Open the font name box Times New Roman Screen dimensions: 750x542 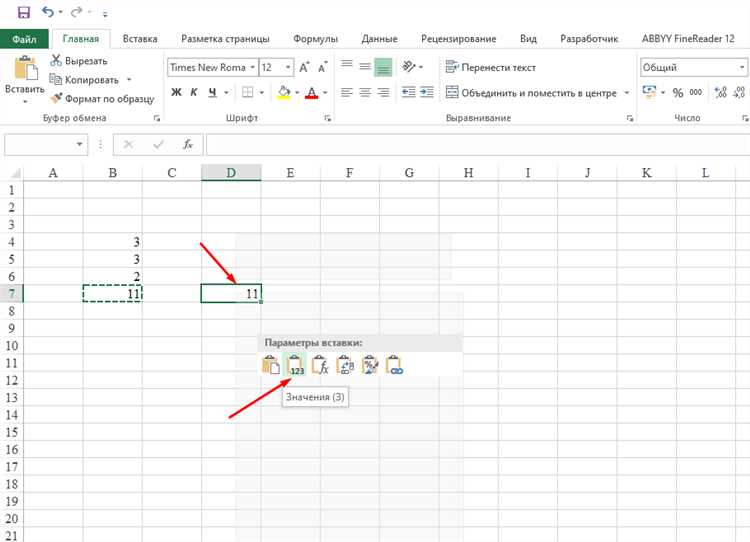pos(212,67)
